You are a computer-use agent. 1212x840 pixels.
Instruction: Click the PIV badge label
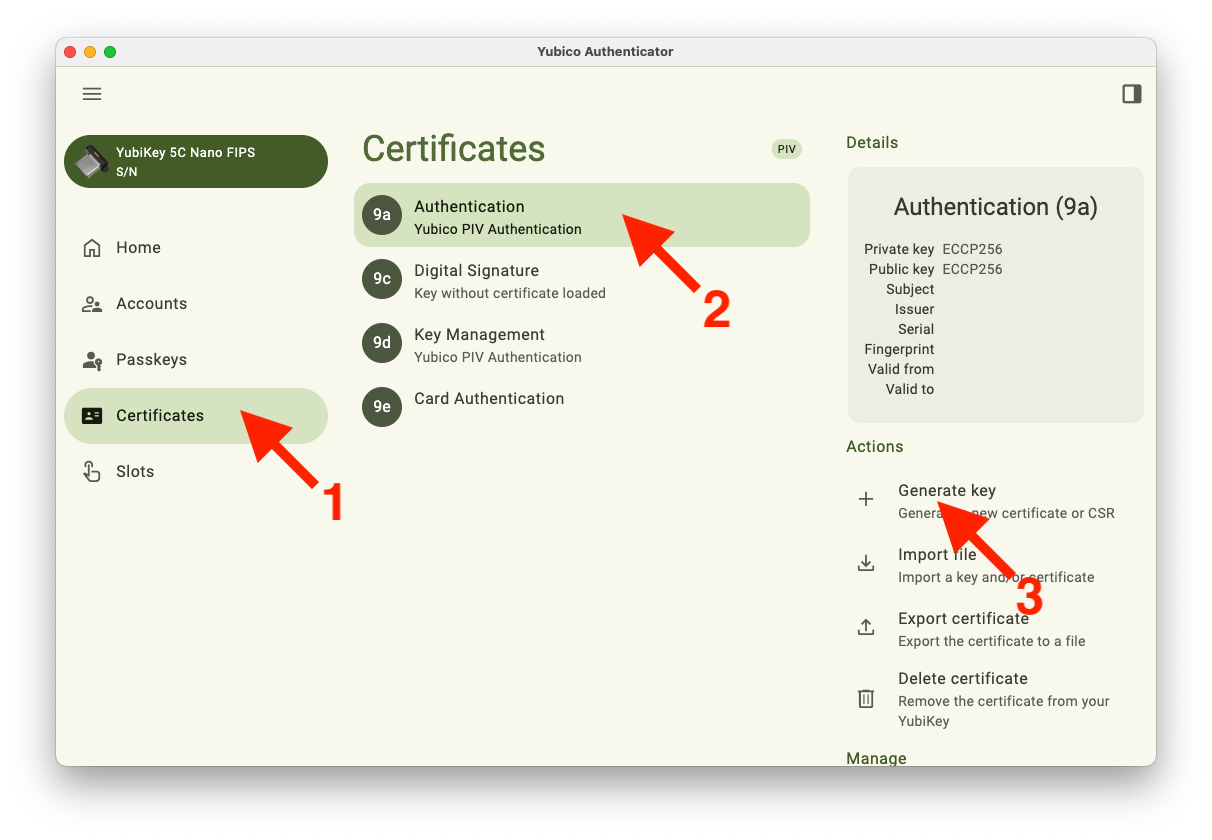pos(787,149)
